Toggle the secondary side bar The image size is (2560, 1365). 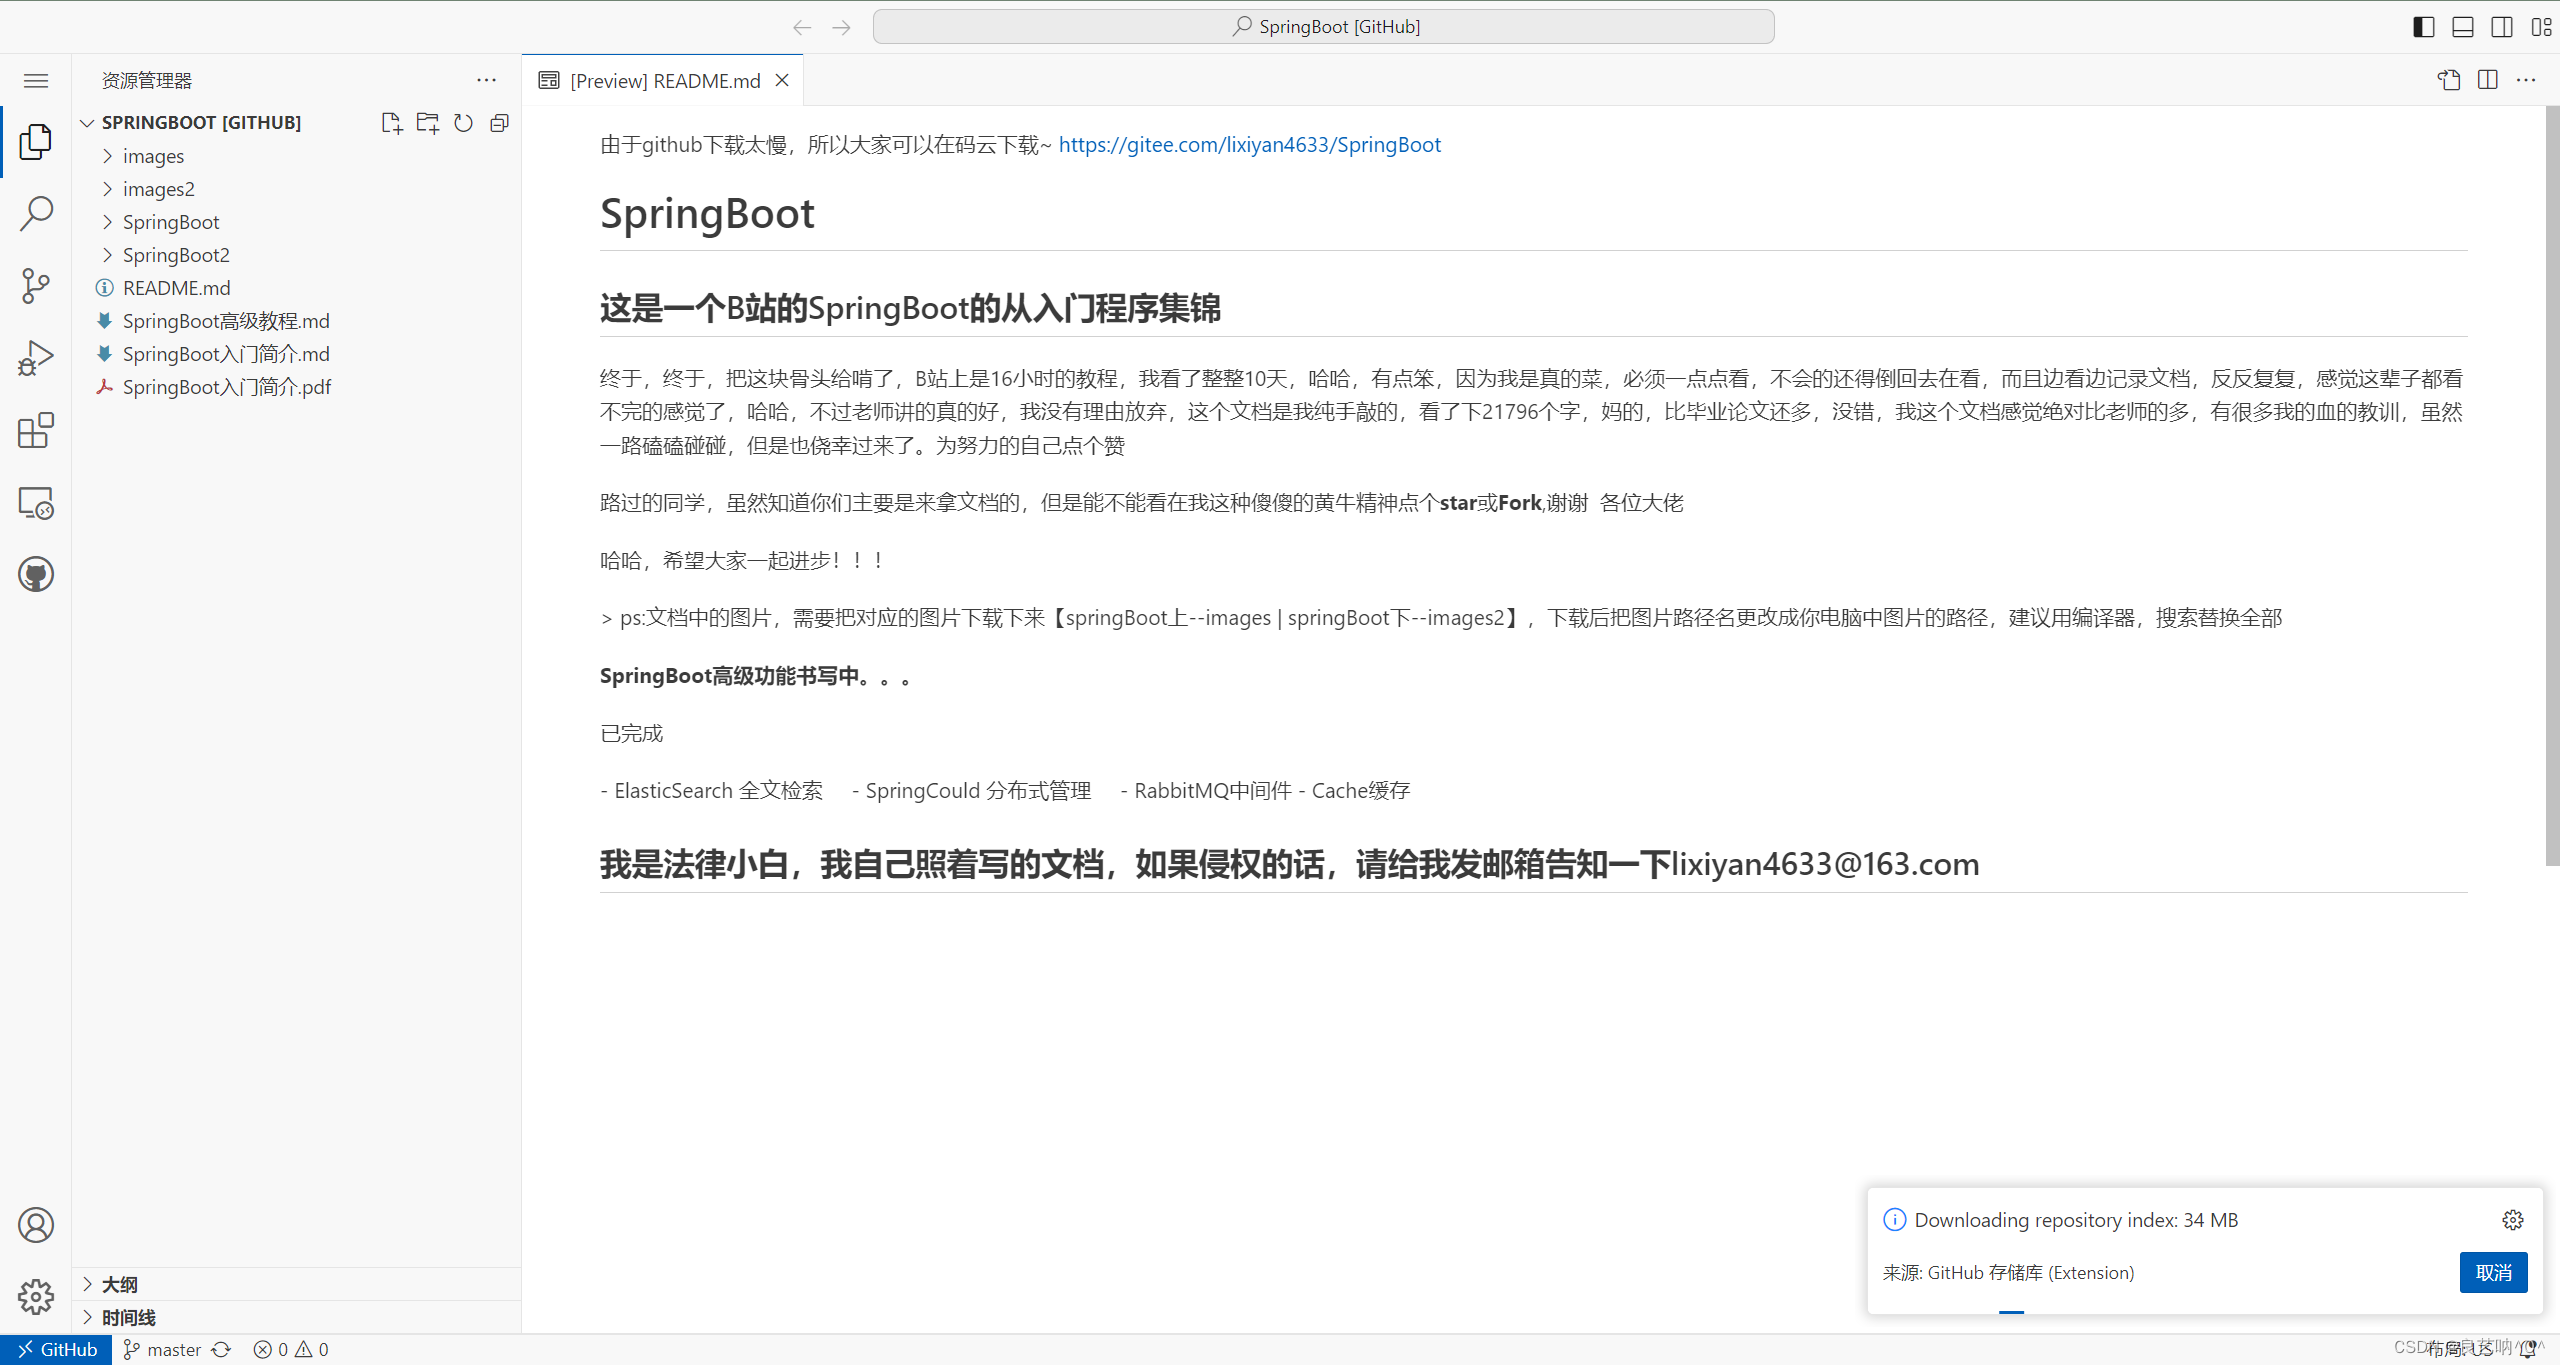coord(2502,27)
